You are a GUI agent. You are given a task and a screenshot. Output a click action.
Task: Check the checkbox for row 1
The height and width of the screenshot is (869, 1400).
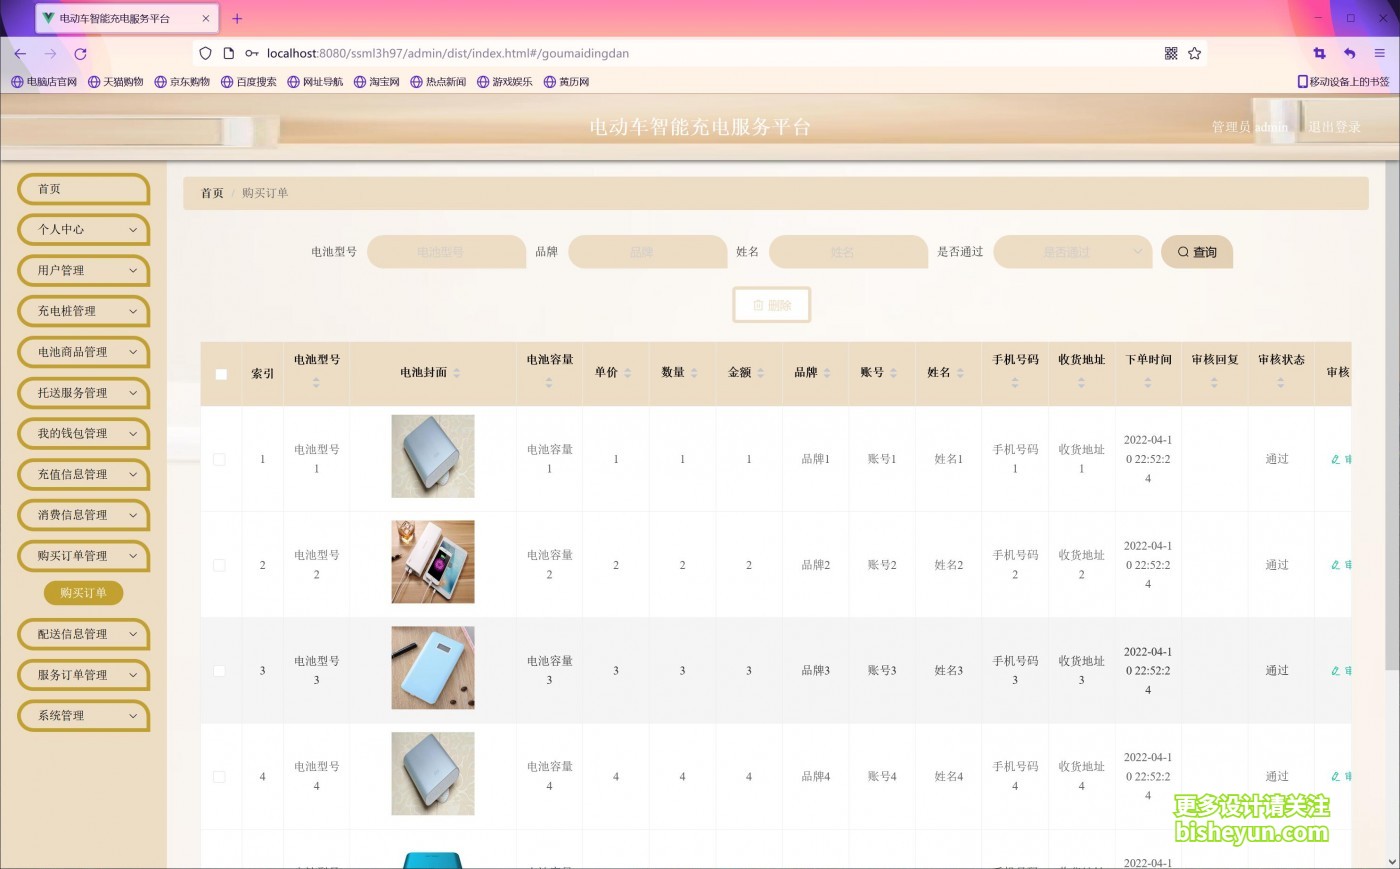tap(219, 460)
